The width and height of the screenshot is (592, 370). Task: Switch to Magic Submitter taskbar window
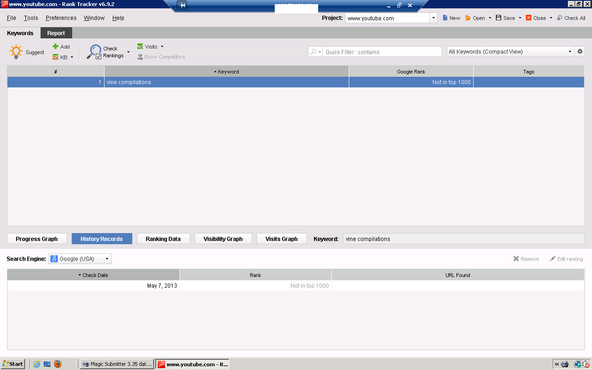coord(117,364)
